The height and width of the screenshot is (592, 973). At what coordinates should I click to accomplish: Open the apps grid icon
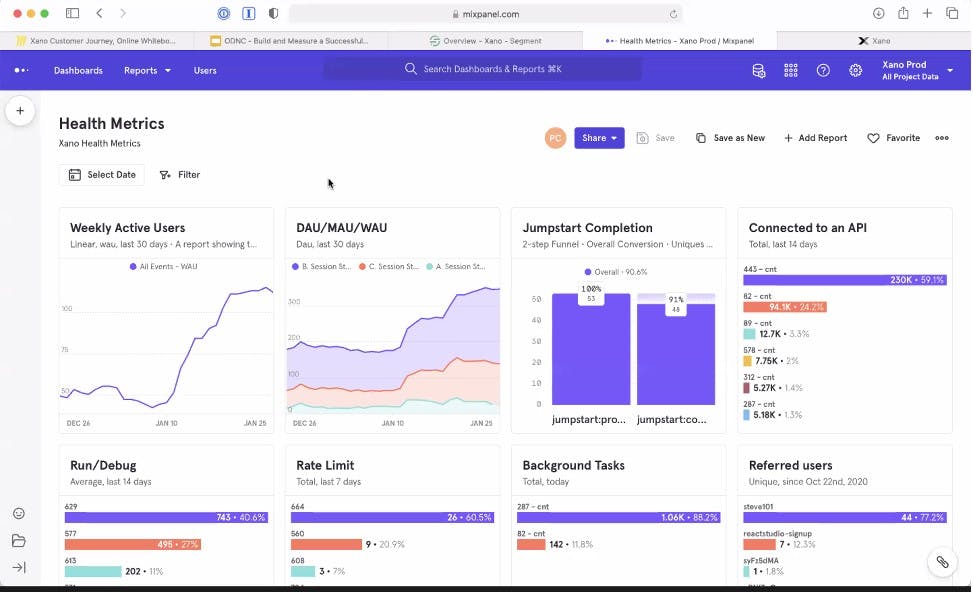pyautogui.click(x=791, y=70)
